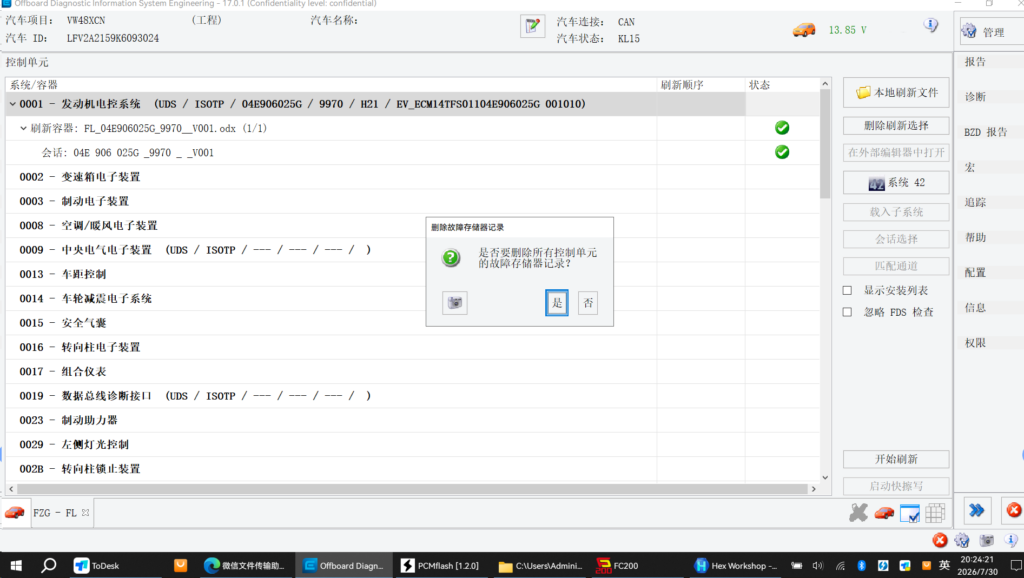Open the 配置 sidebar item
Image resolution: width=1024 pixels, height=578 pixels.
pyautogui.click(x=975, y=272)
